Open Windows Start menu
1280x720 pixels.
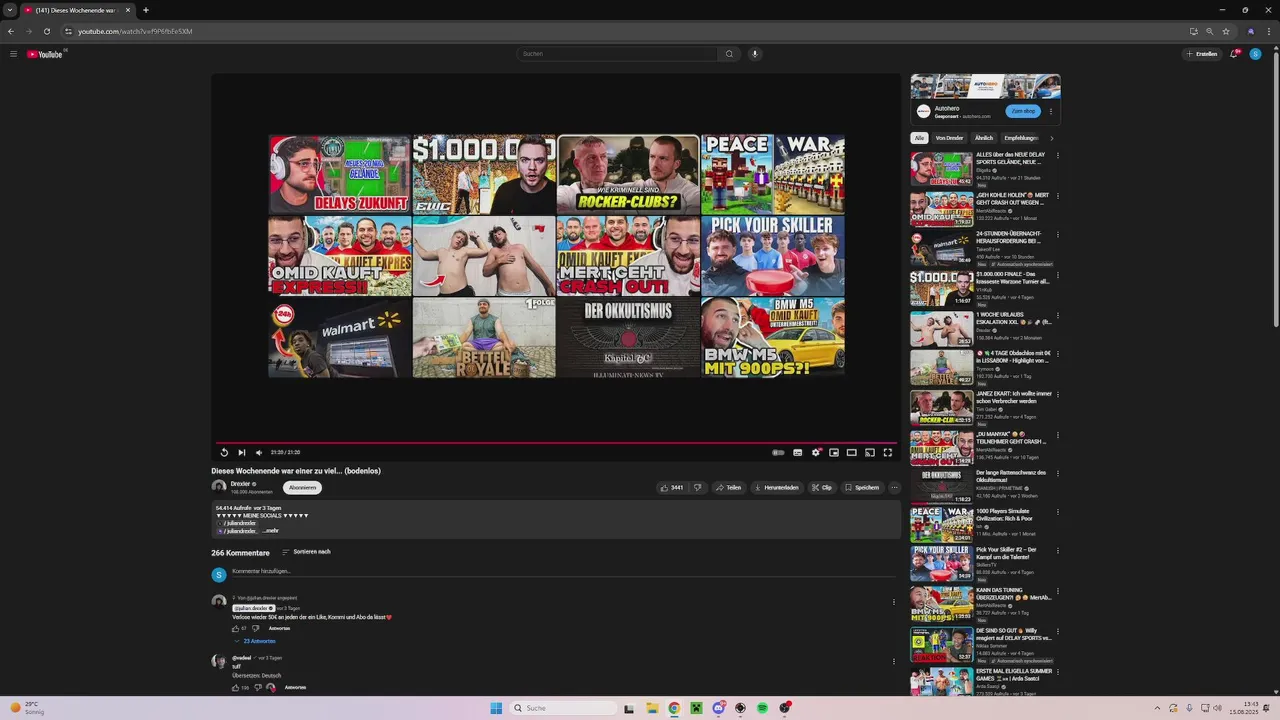coord(496,708)
